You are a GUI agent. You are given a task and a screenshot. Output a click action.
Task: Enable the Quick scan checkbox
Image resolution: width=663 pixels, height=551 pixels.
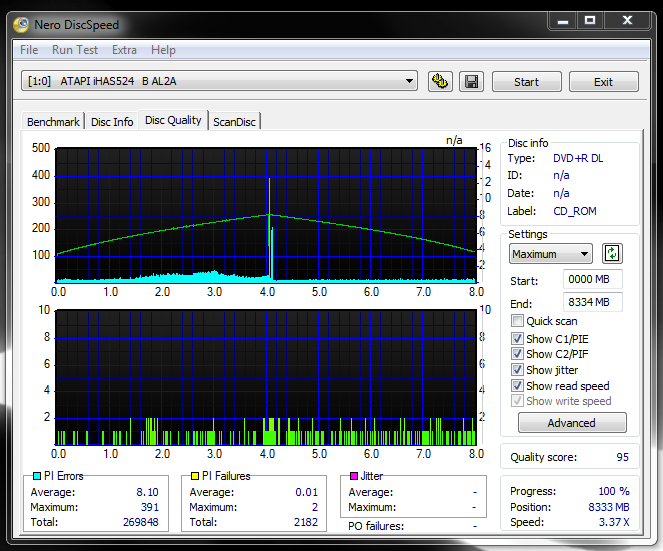(x=517, y=321)
